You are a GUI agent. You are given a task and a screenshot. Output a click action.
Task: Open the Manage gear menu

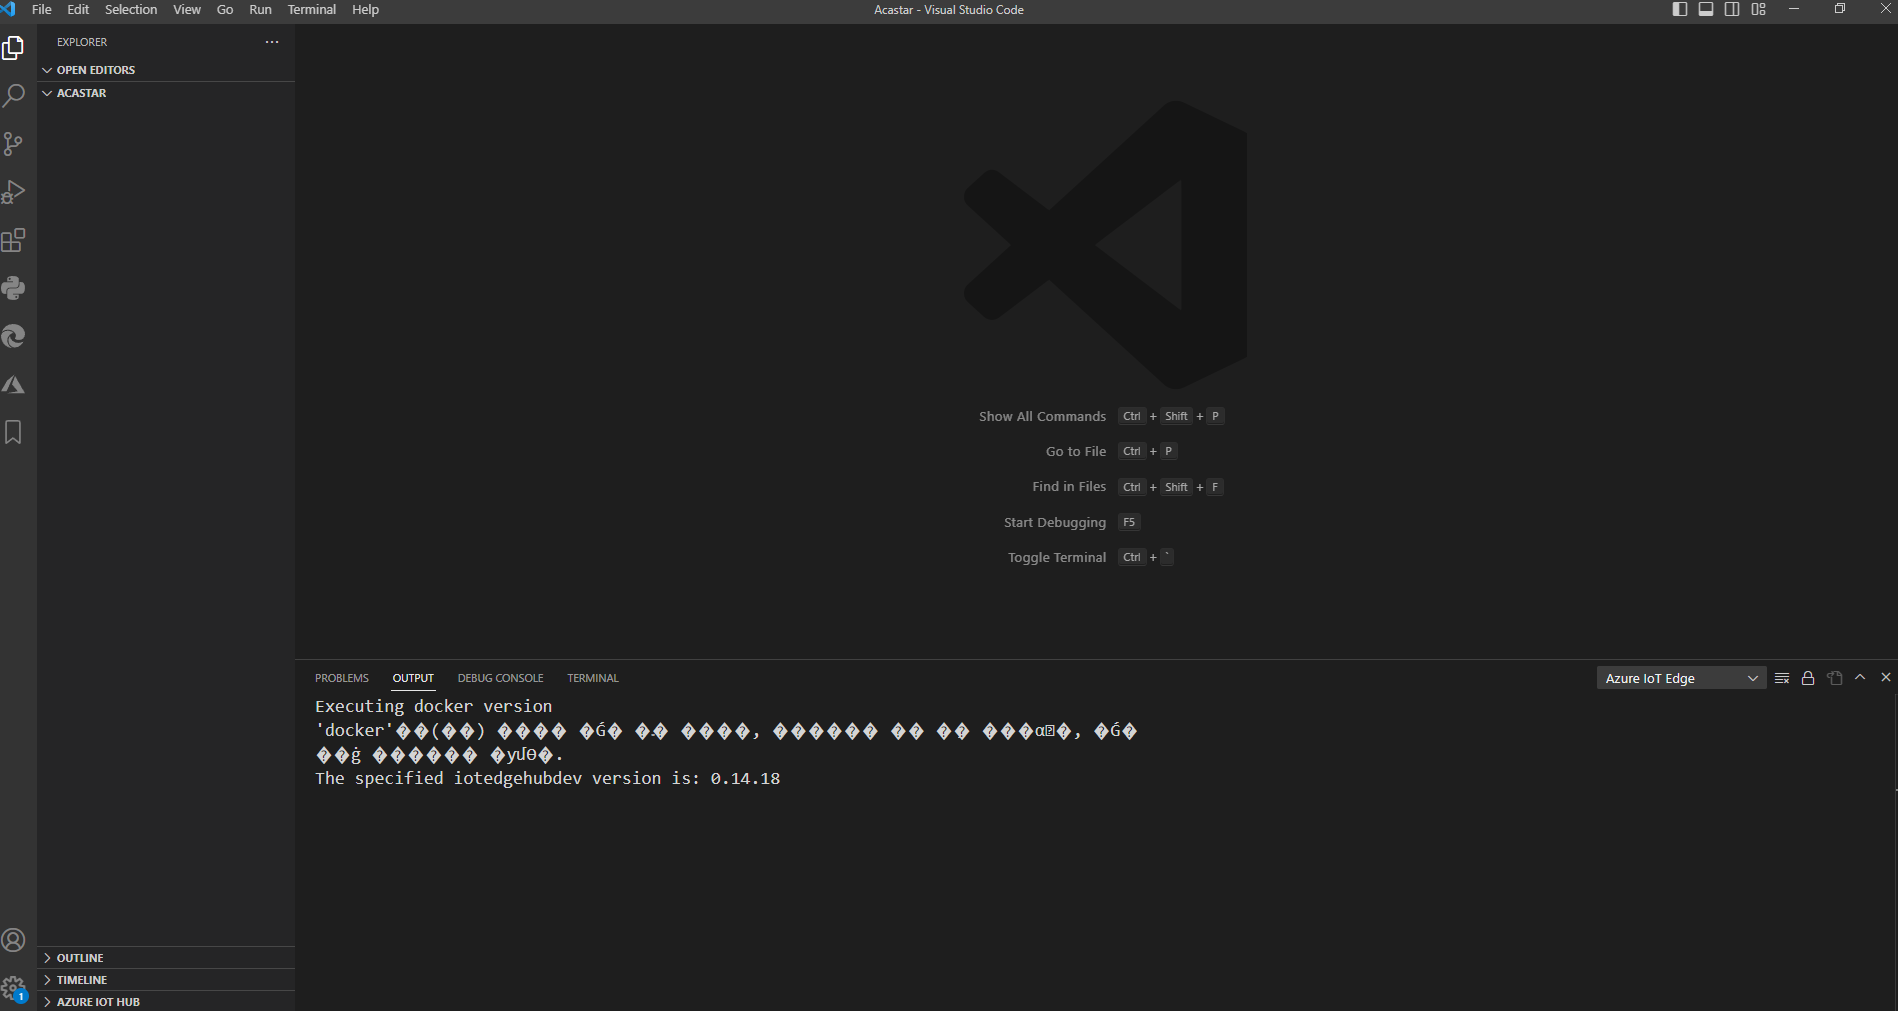click(x=14, y=989)
